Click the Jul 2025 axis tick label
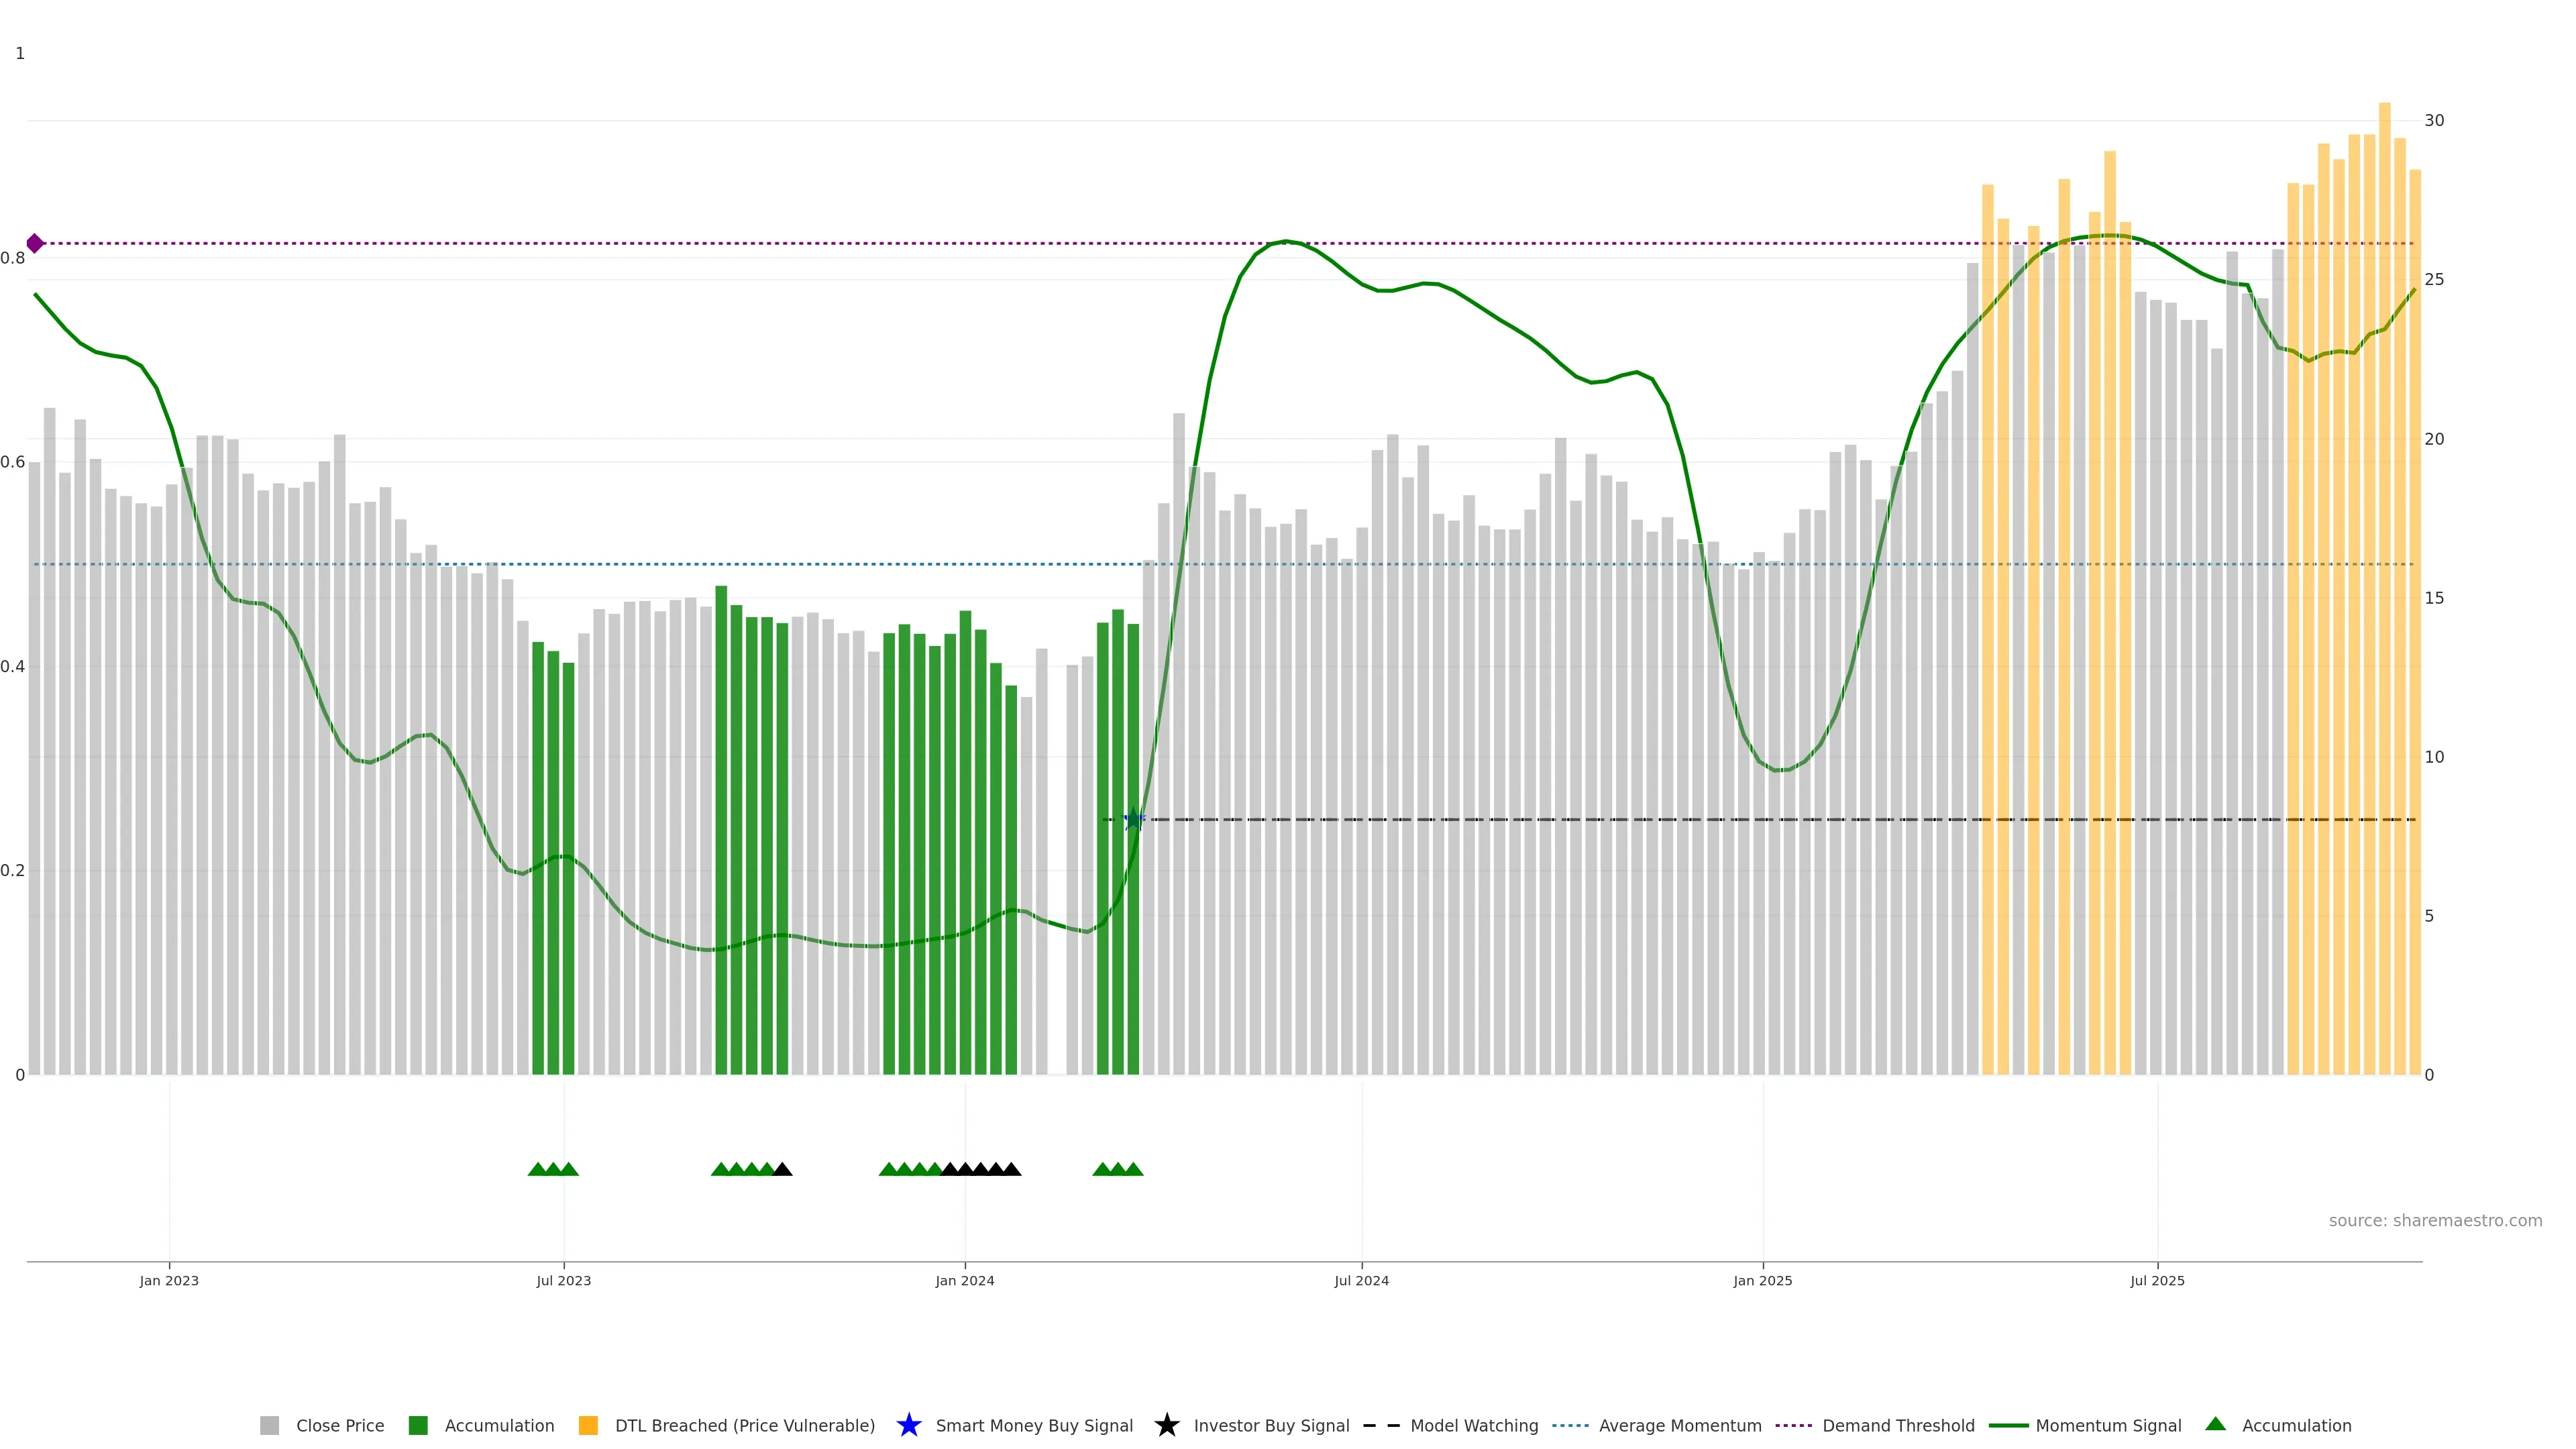 (x=2157, y=1280)
